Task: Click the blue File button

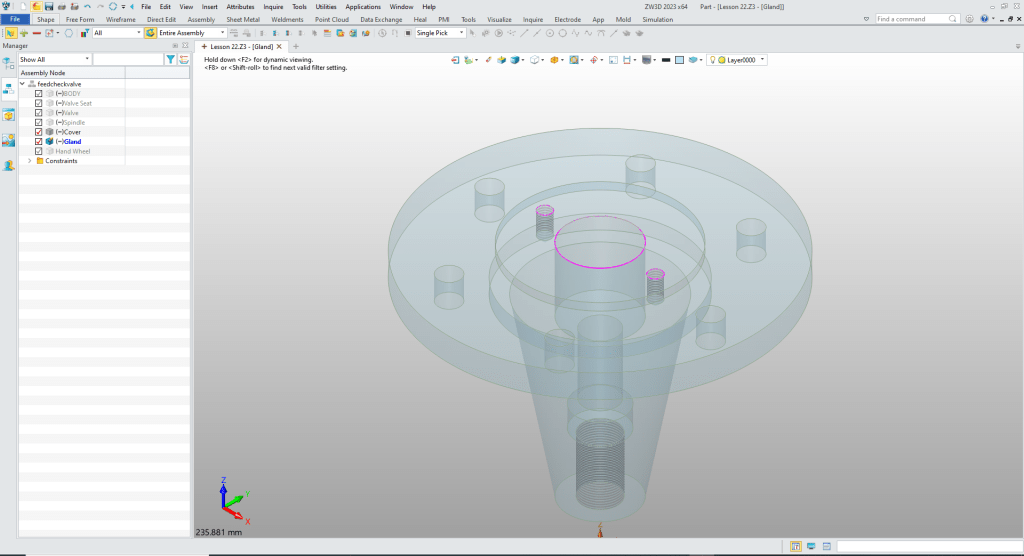Action: coord(16,19)
